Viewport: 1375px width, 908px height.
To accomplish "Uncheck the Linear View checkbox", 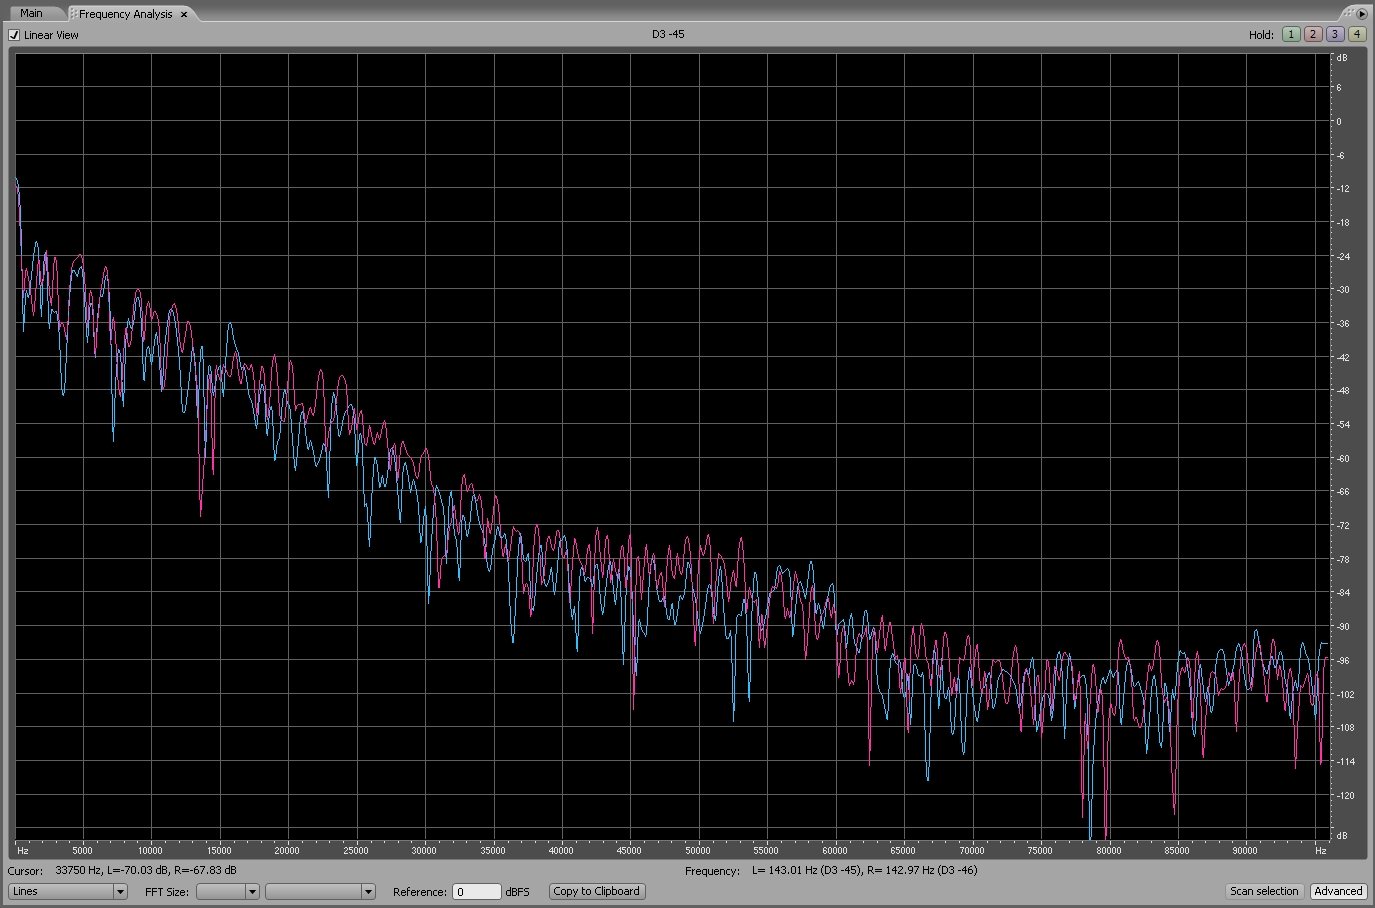I will point(14,35).
